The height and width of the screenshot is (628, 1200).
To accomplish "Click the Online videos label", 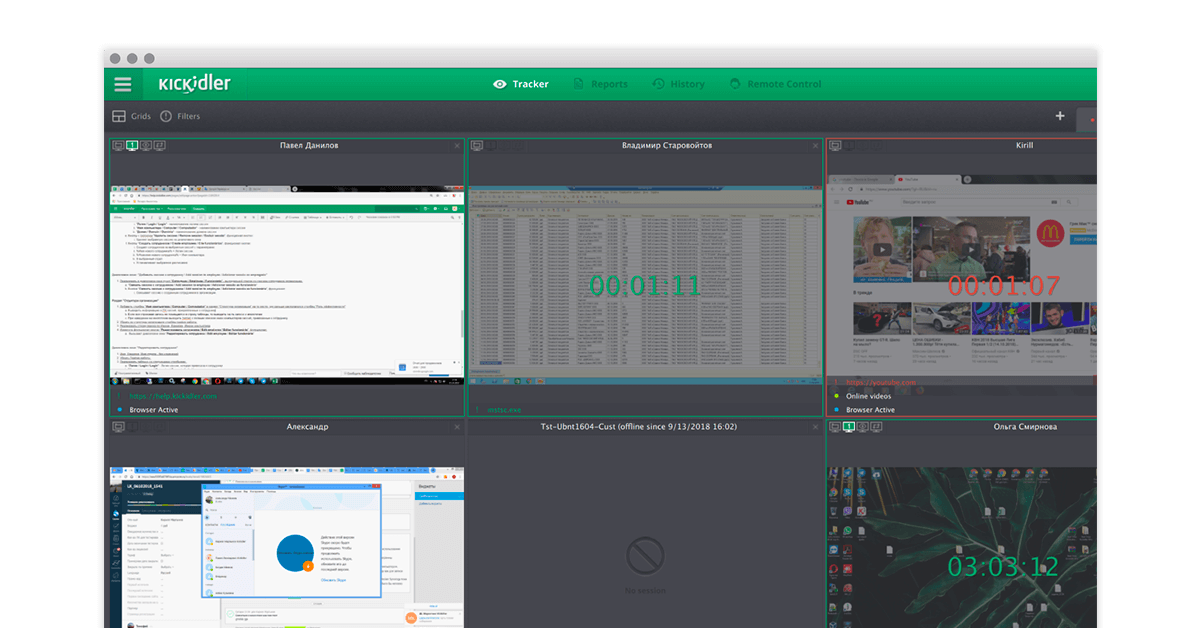I will tap(869, 396).
